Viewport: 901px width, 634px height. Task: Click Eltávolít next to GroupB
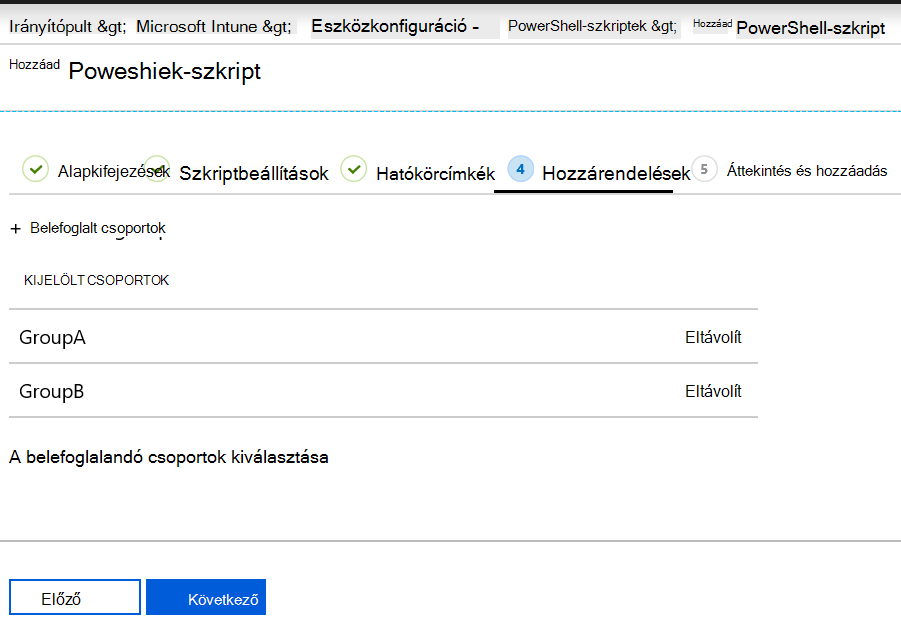click(x=713, y=391)
